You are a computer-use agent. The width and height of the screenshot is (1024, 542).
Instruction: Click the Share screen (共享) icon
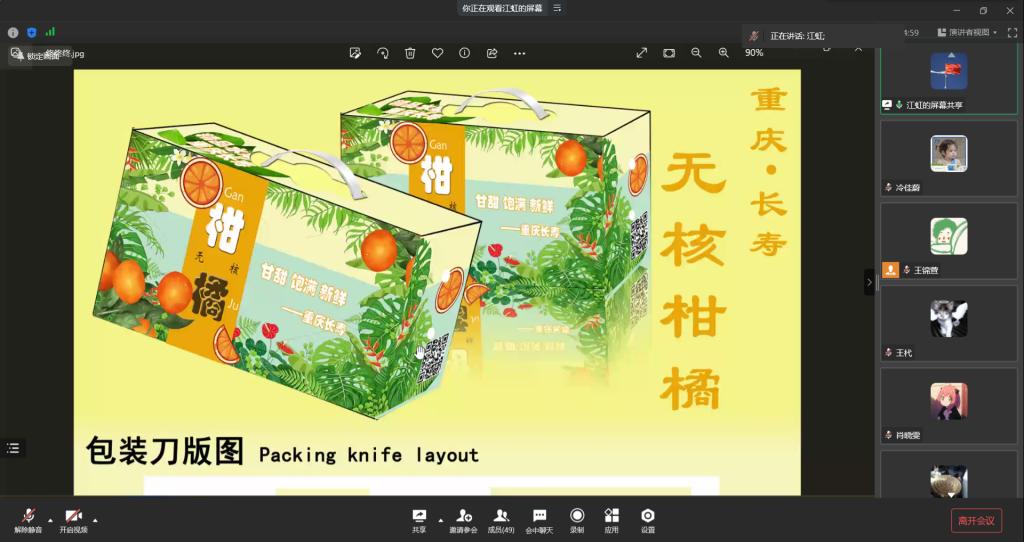[419, 518]
